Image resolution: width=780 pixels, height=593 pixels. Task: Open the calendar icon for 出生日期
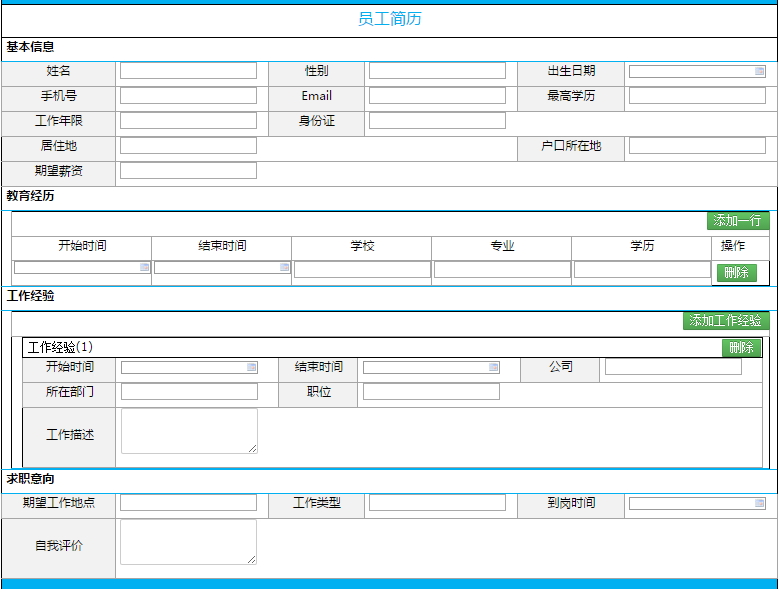[x=760, y=71]
